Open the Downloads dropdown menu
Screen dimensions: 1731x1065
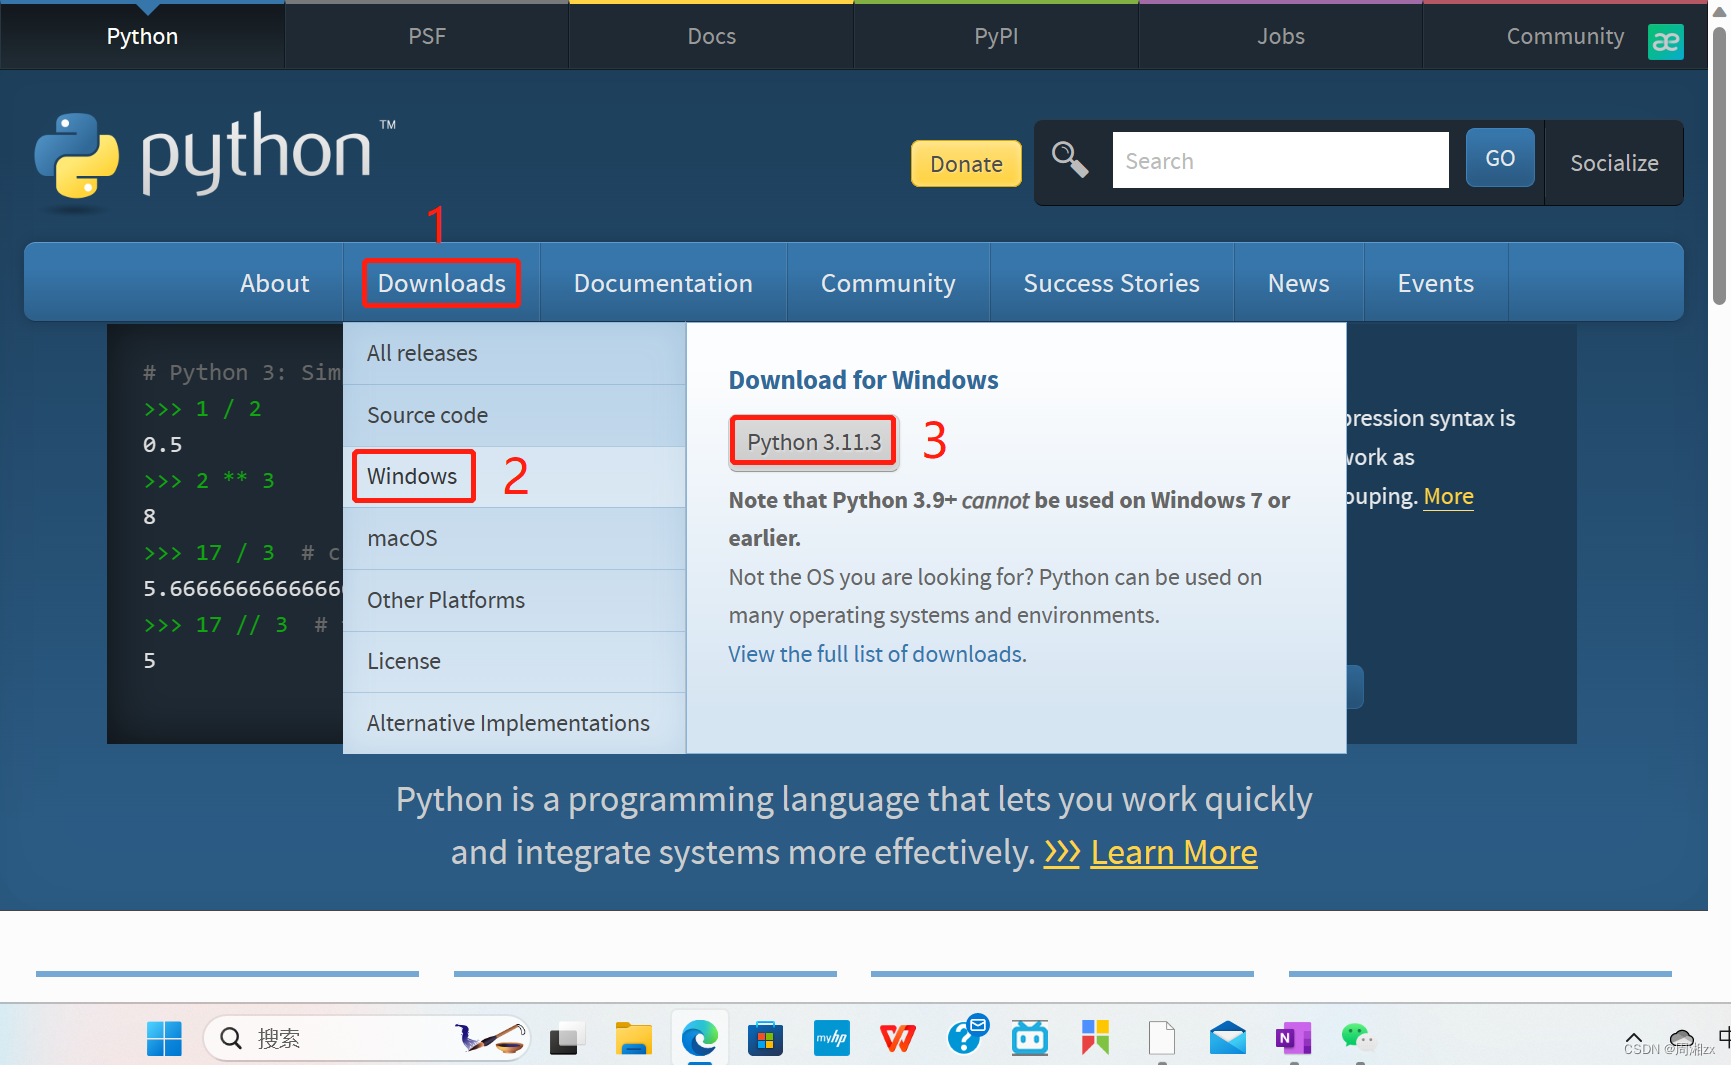coord(440,283)
